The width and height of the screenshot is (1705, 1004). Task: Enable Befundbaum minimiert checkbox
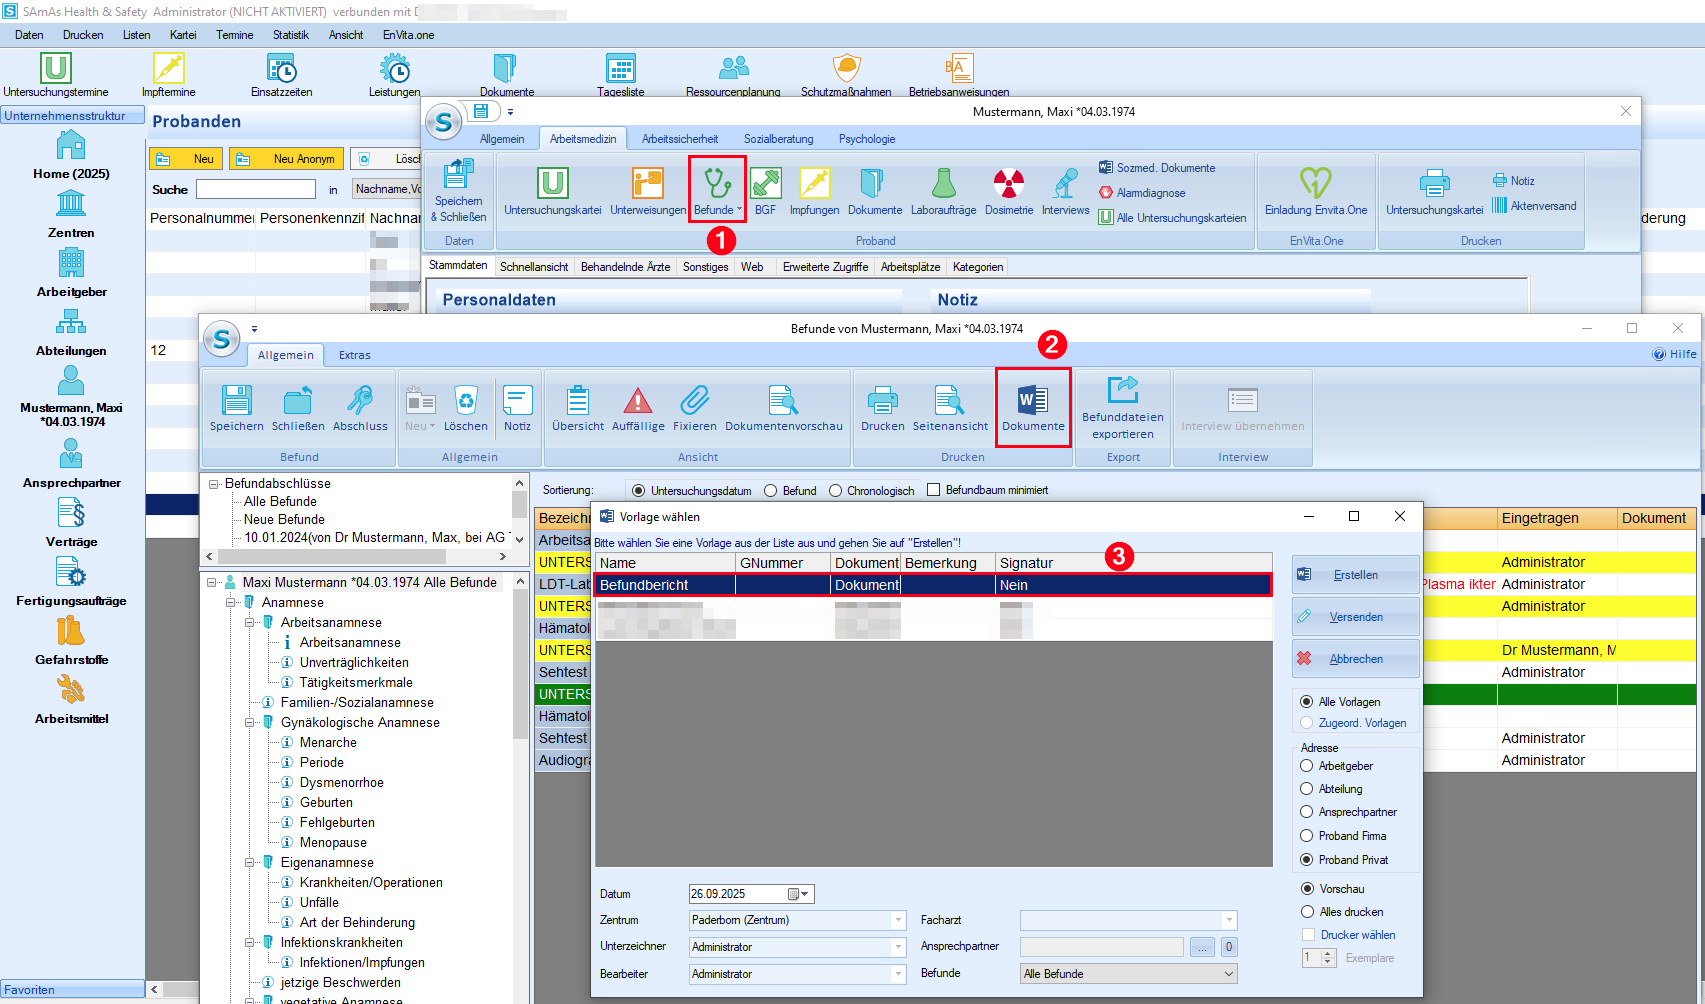point(934,490)
